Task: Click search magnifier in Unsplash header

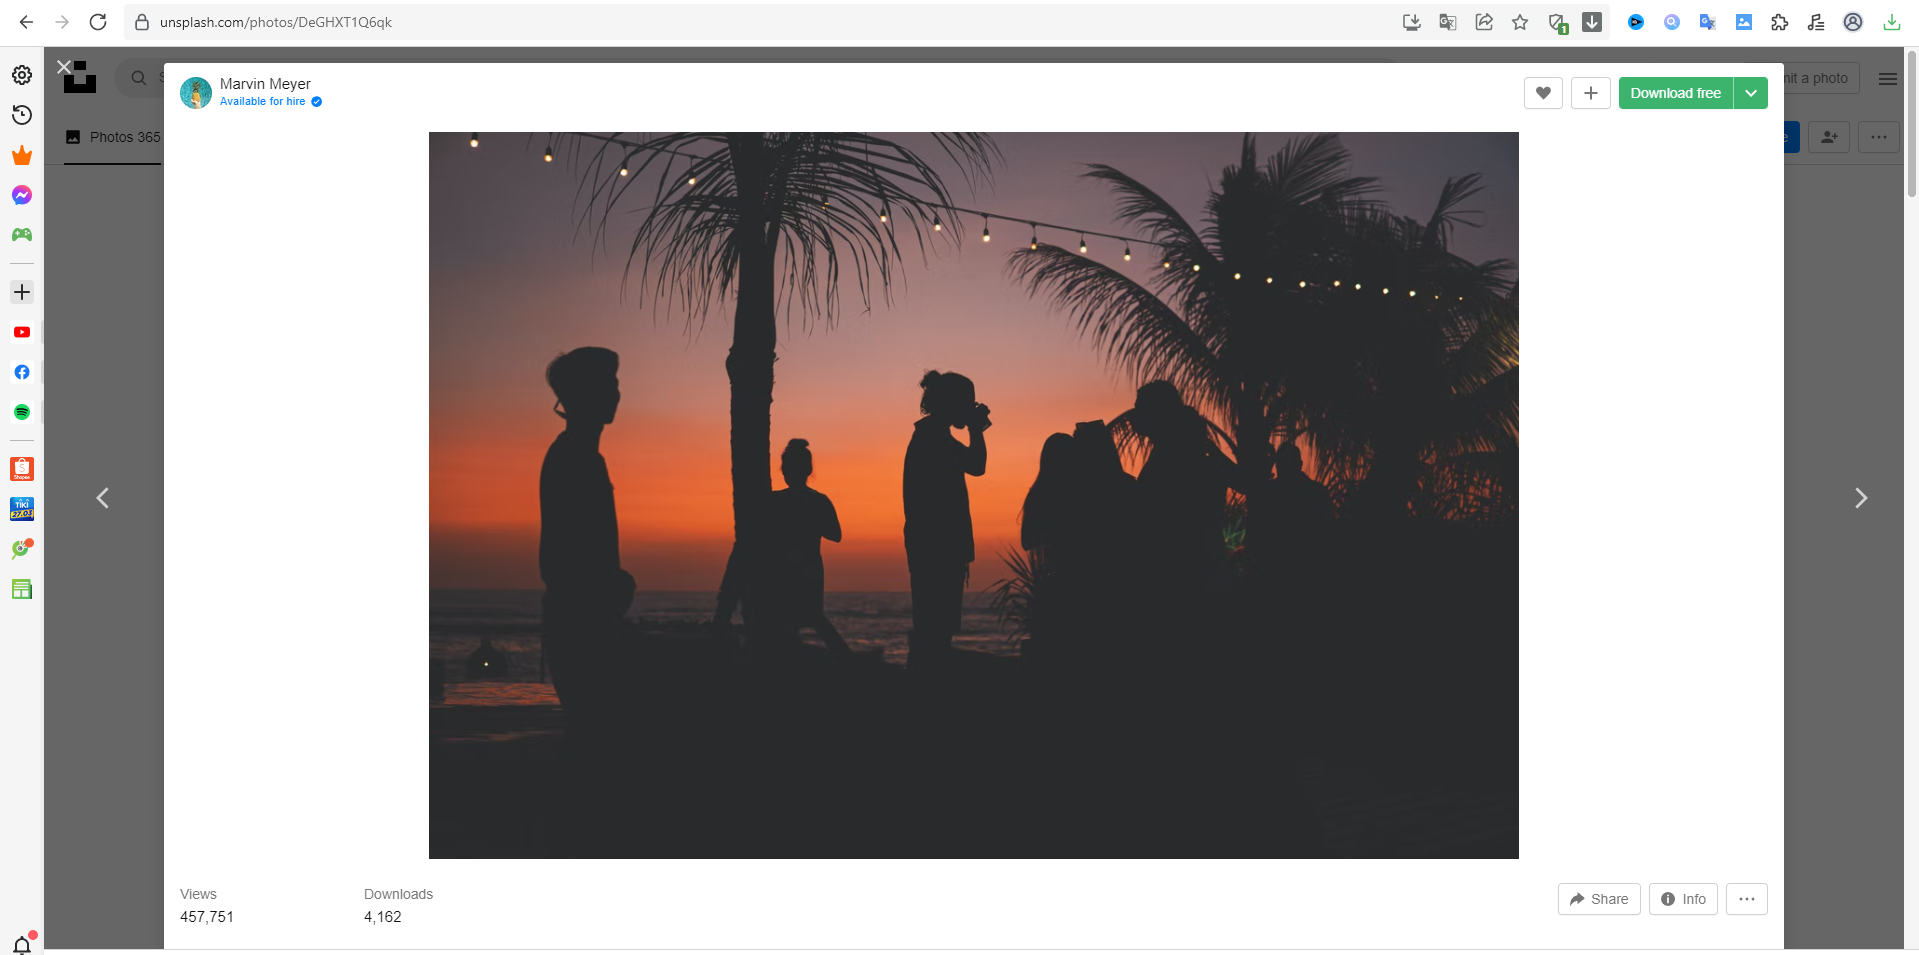Action: coord(139,78)
